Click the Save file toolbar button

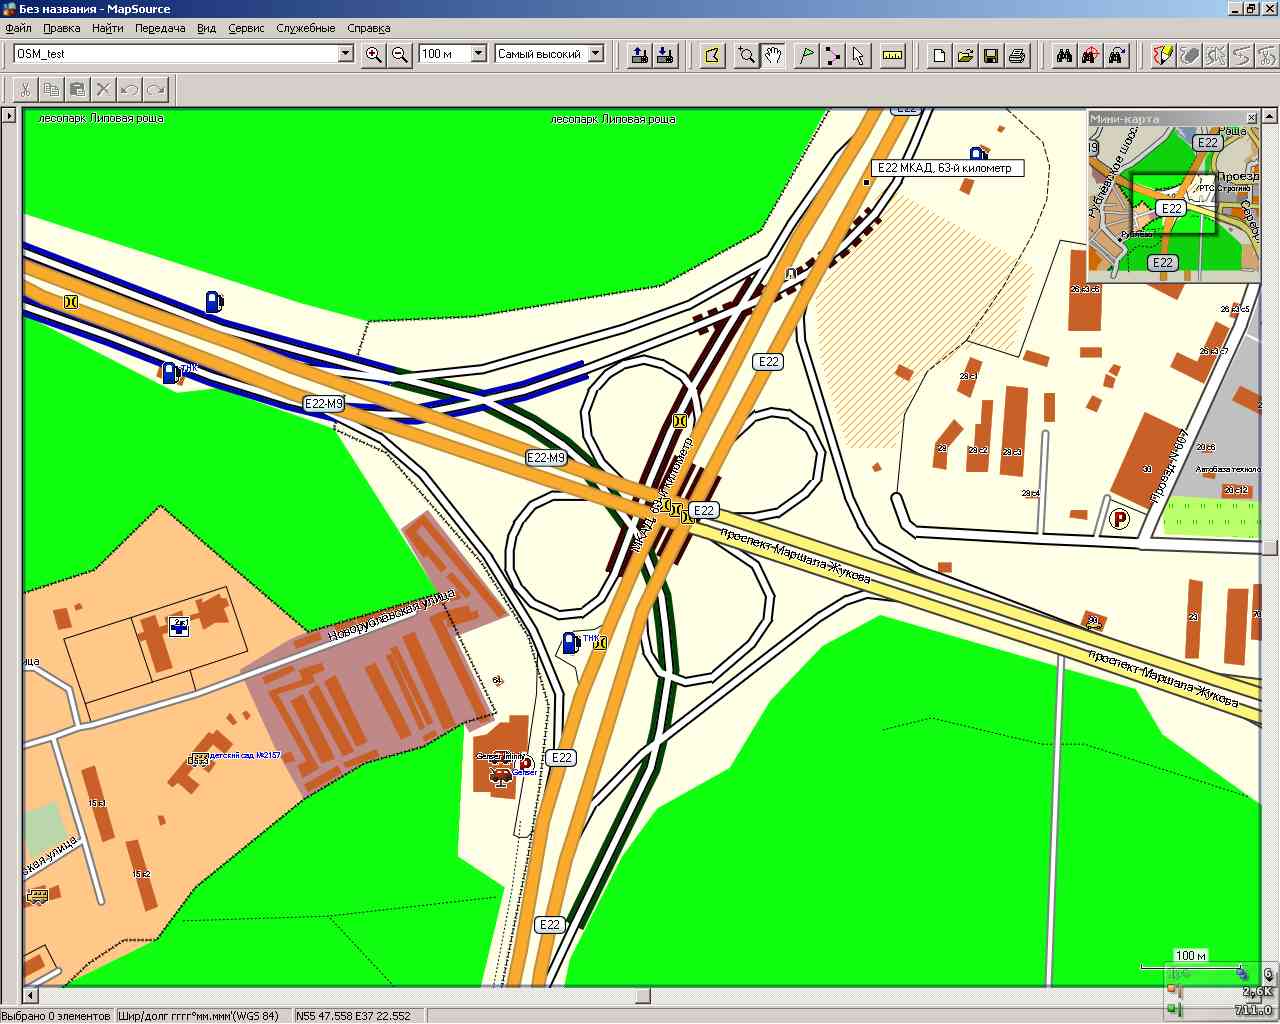tap(991, 55)
